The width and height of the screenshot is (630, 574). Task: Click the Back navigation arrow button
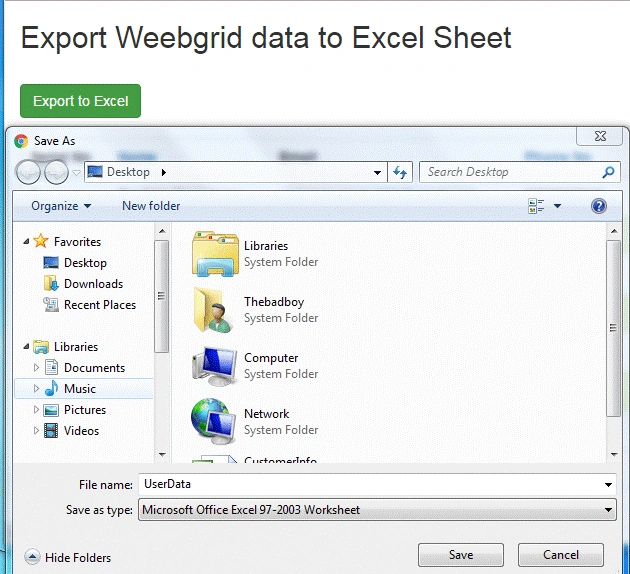click(x=28, y=172)
